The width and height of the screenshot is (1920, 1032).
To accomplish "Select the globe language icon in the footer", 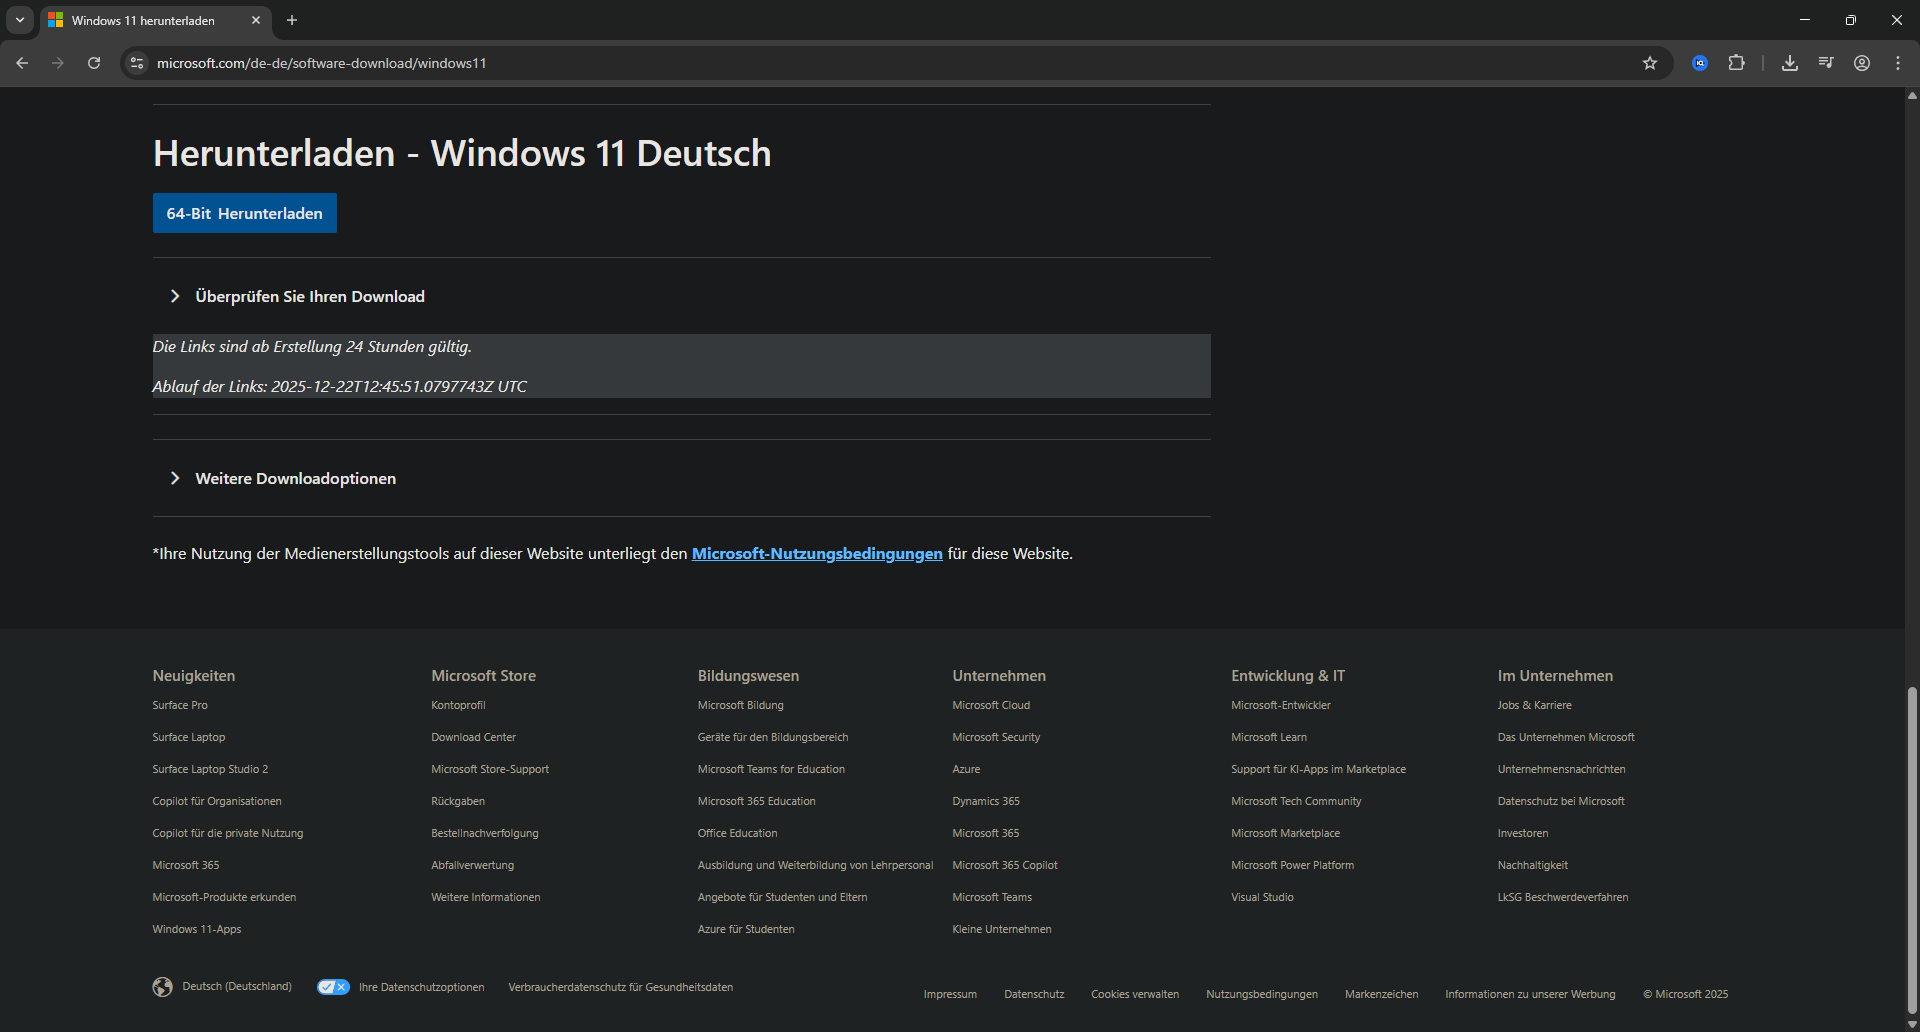I will click(162, 987).
